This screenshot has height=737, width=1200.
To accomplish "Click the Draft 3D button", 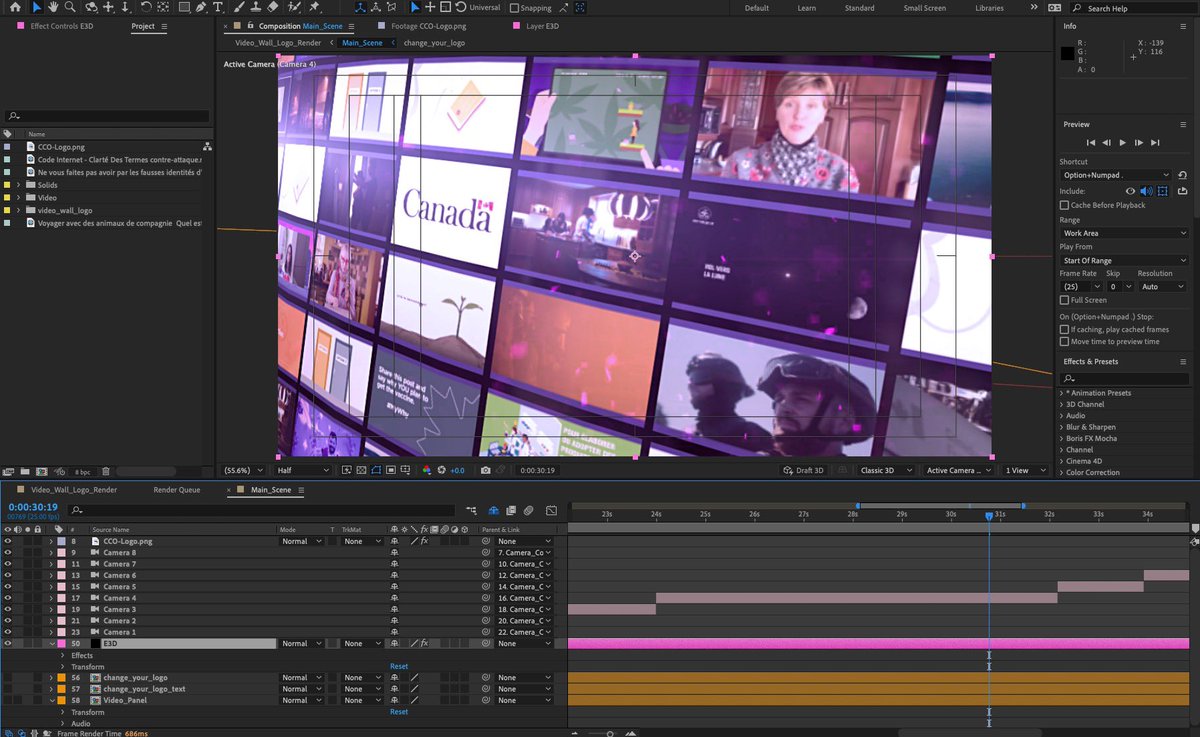I will coord(803,470).
